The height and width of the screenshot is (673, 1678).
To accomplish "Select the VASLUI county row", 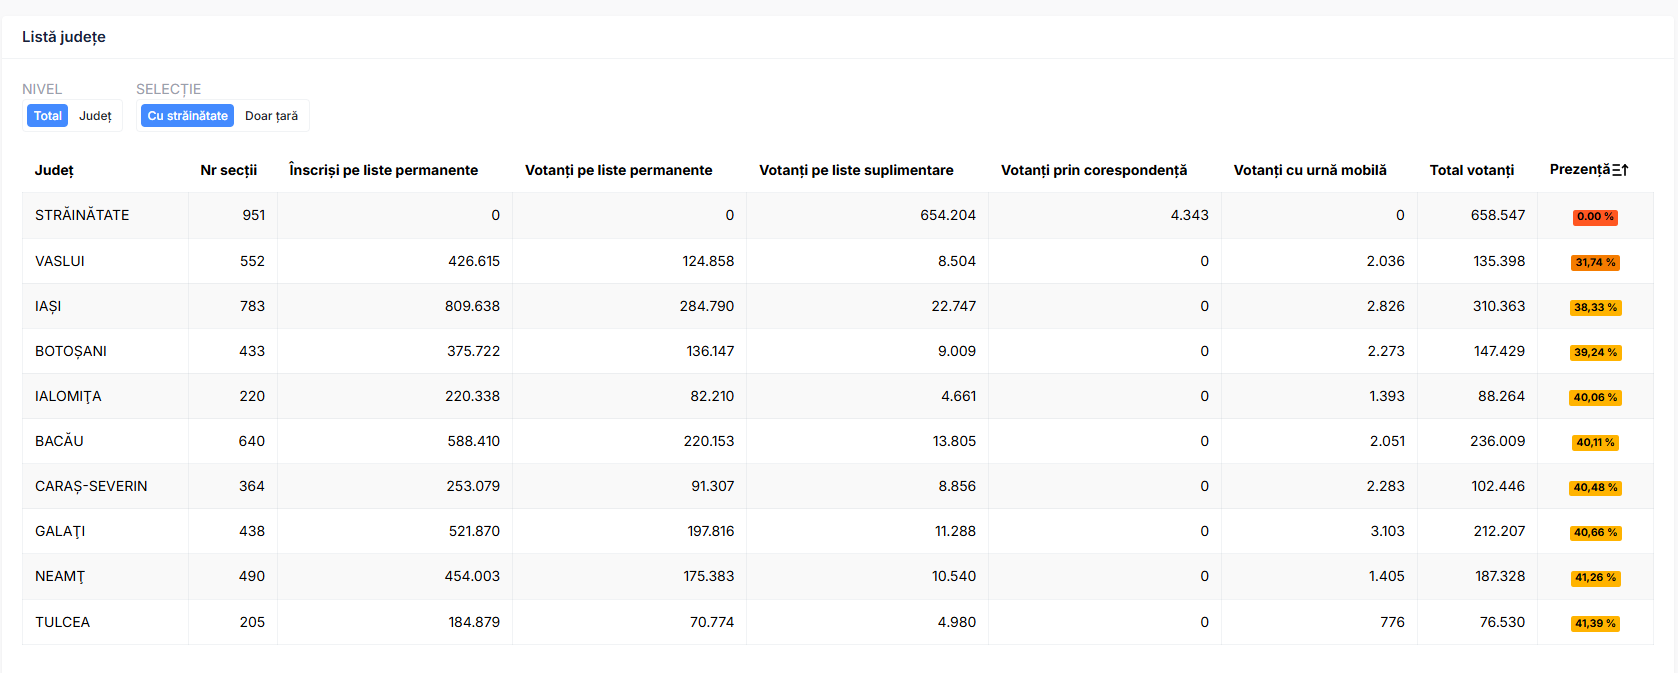I will click(x=837, y=261).
